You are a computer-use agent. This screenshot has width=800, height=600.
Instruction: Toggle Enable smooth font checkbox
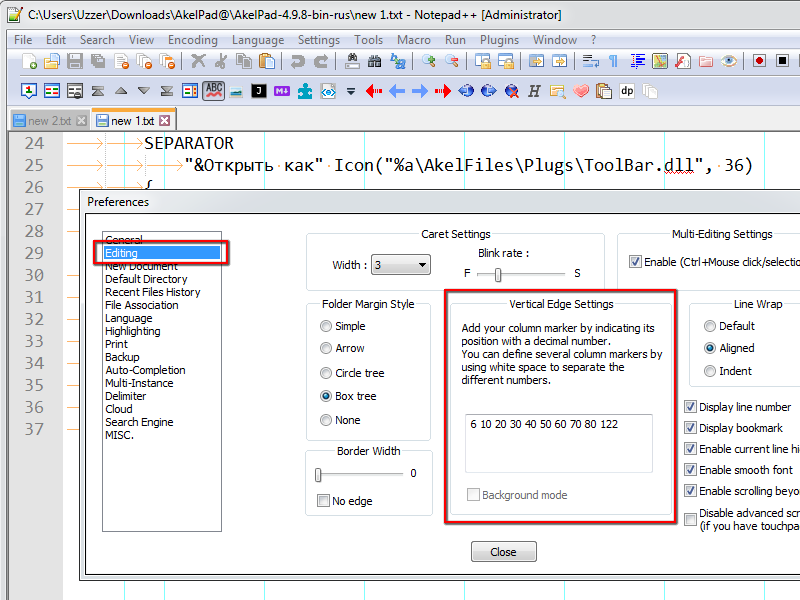point(690,469)
